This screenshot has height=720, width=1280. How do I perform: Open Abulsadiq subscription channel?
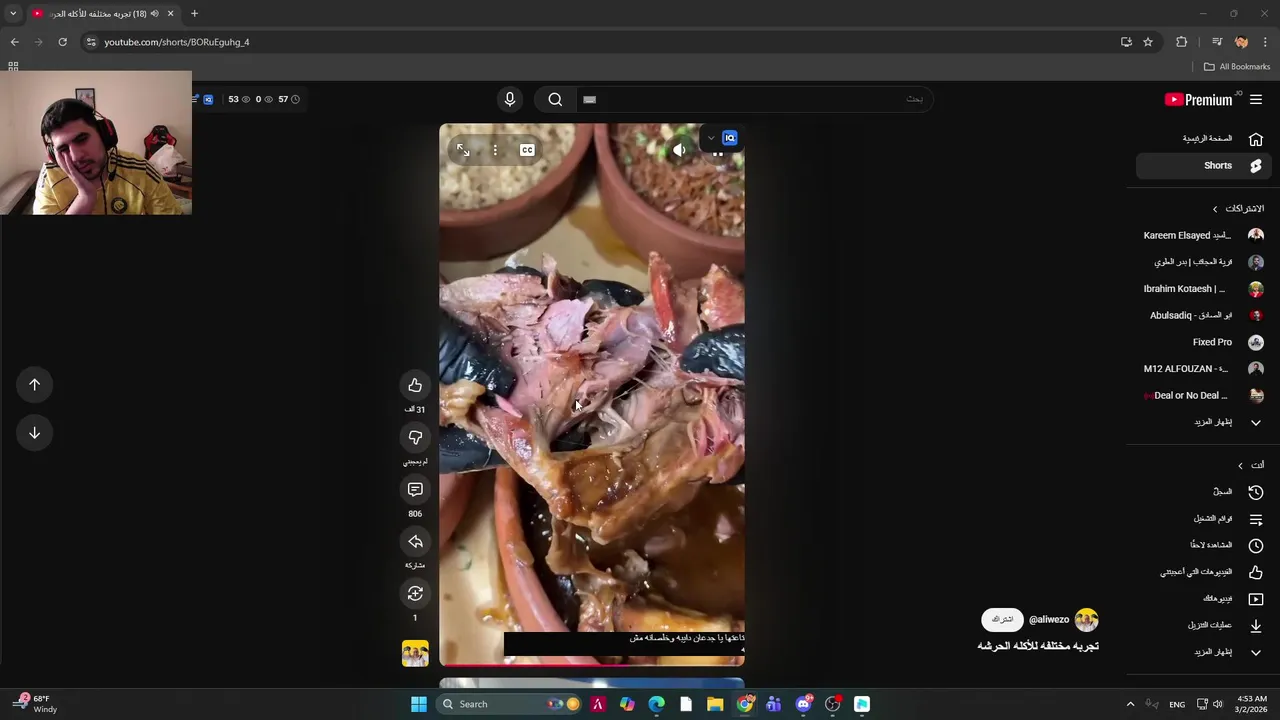pos(1203,315)
